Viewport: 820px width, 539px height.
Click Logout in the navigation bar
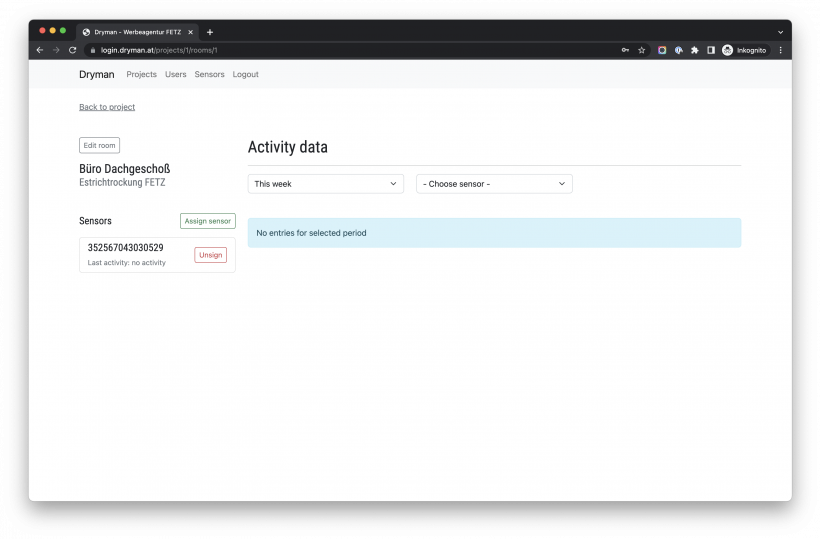click(x=245, y=75)
